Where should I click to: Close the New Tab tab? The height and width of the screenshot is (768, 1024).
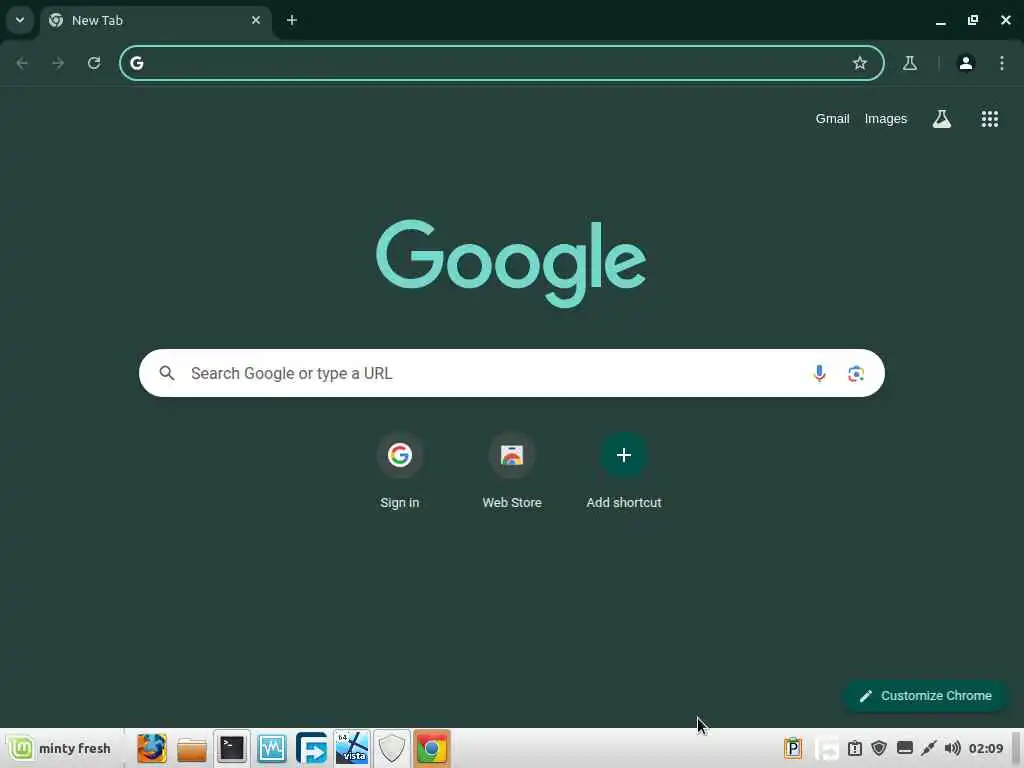pos(256,20)
